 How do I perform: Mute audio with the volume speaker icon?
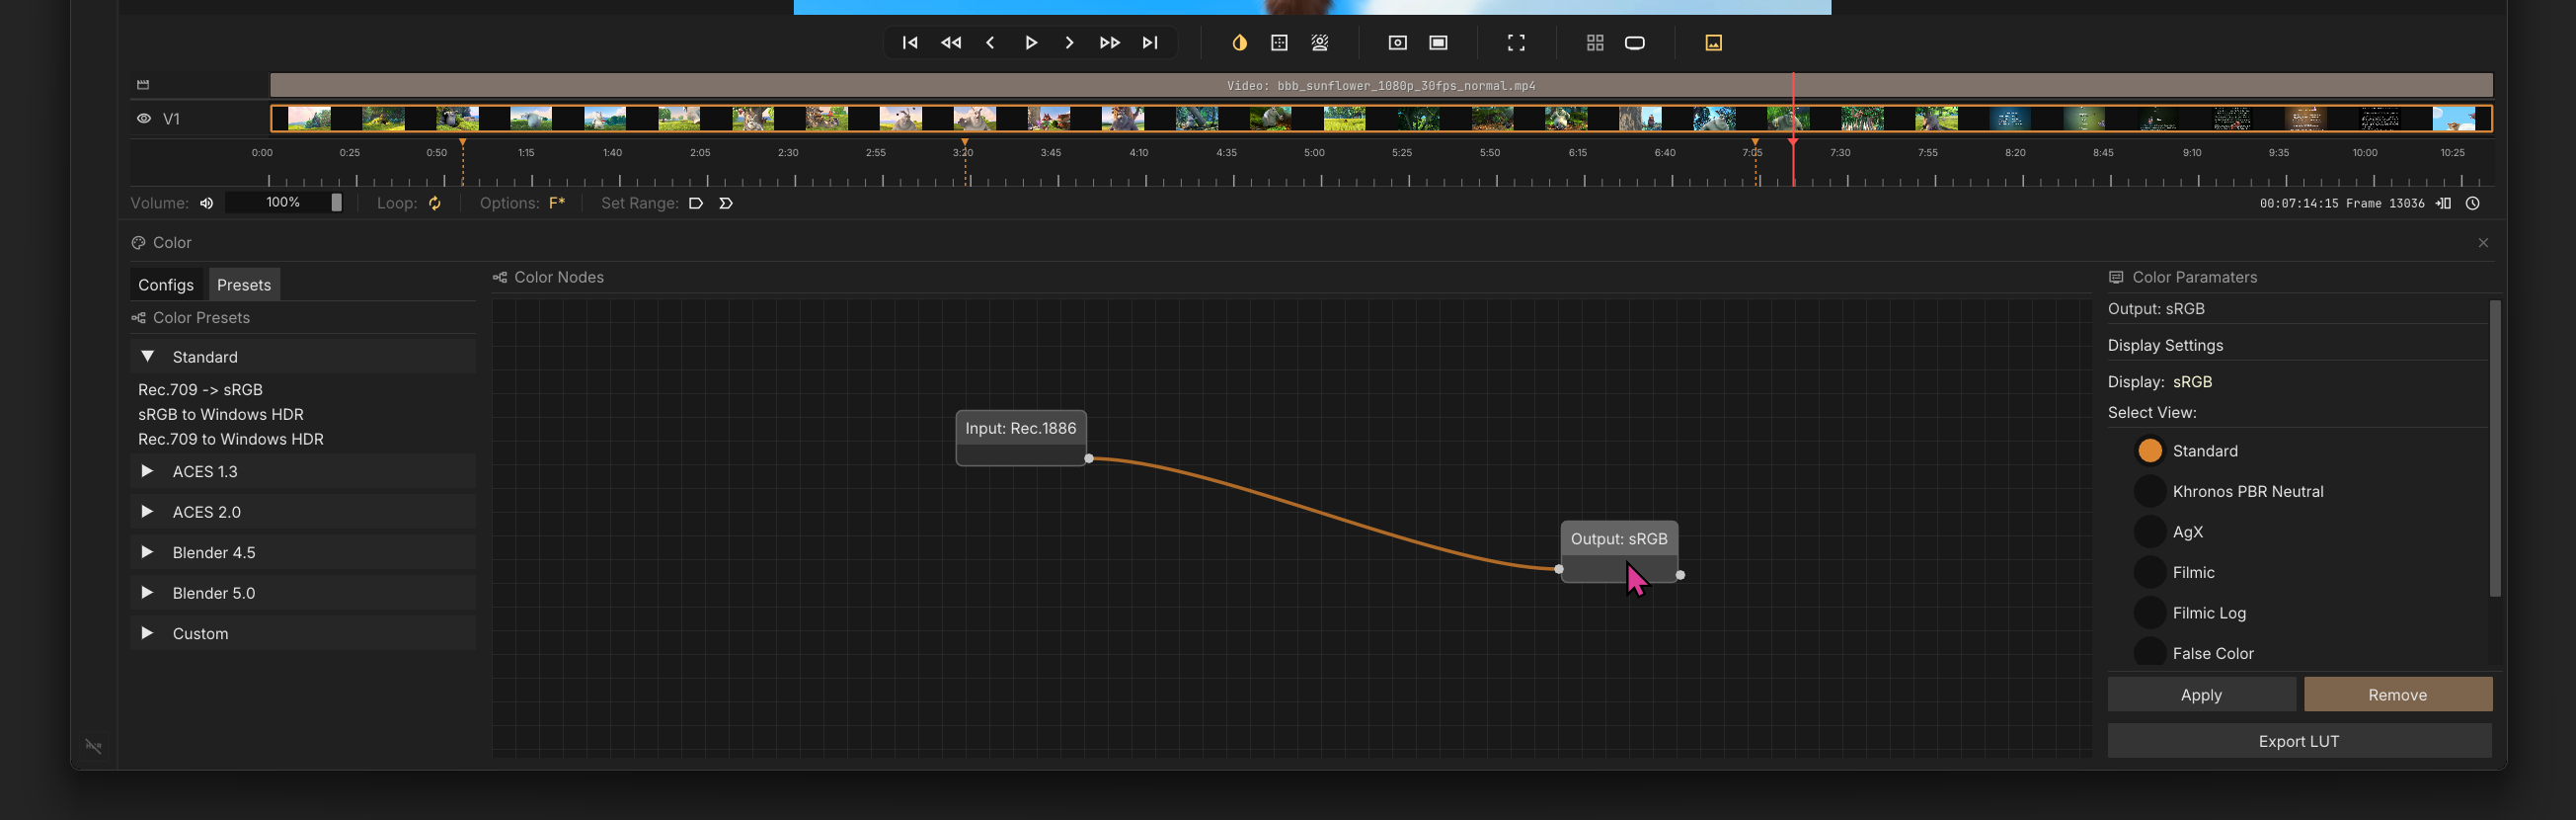tap(207, 203)
